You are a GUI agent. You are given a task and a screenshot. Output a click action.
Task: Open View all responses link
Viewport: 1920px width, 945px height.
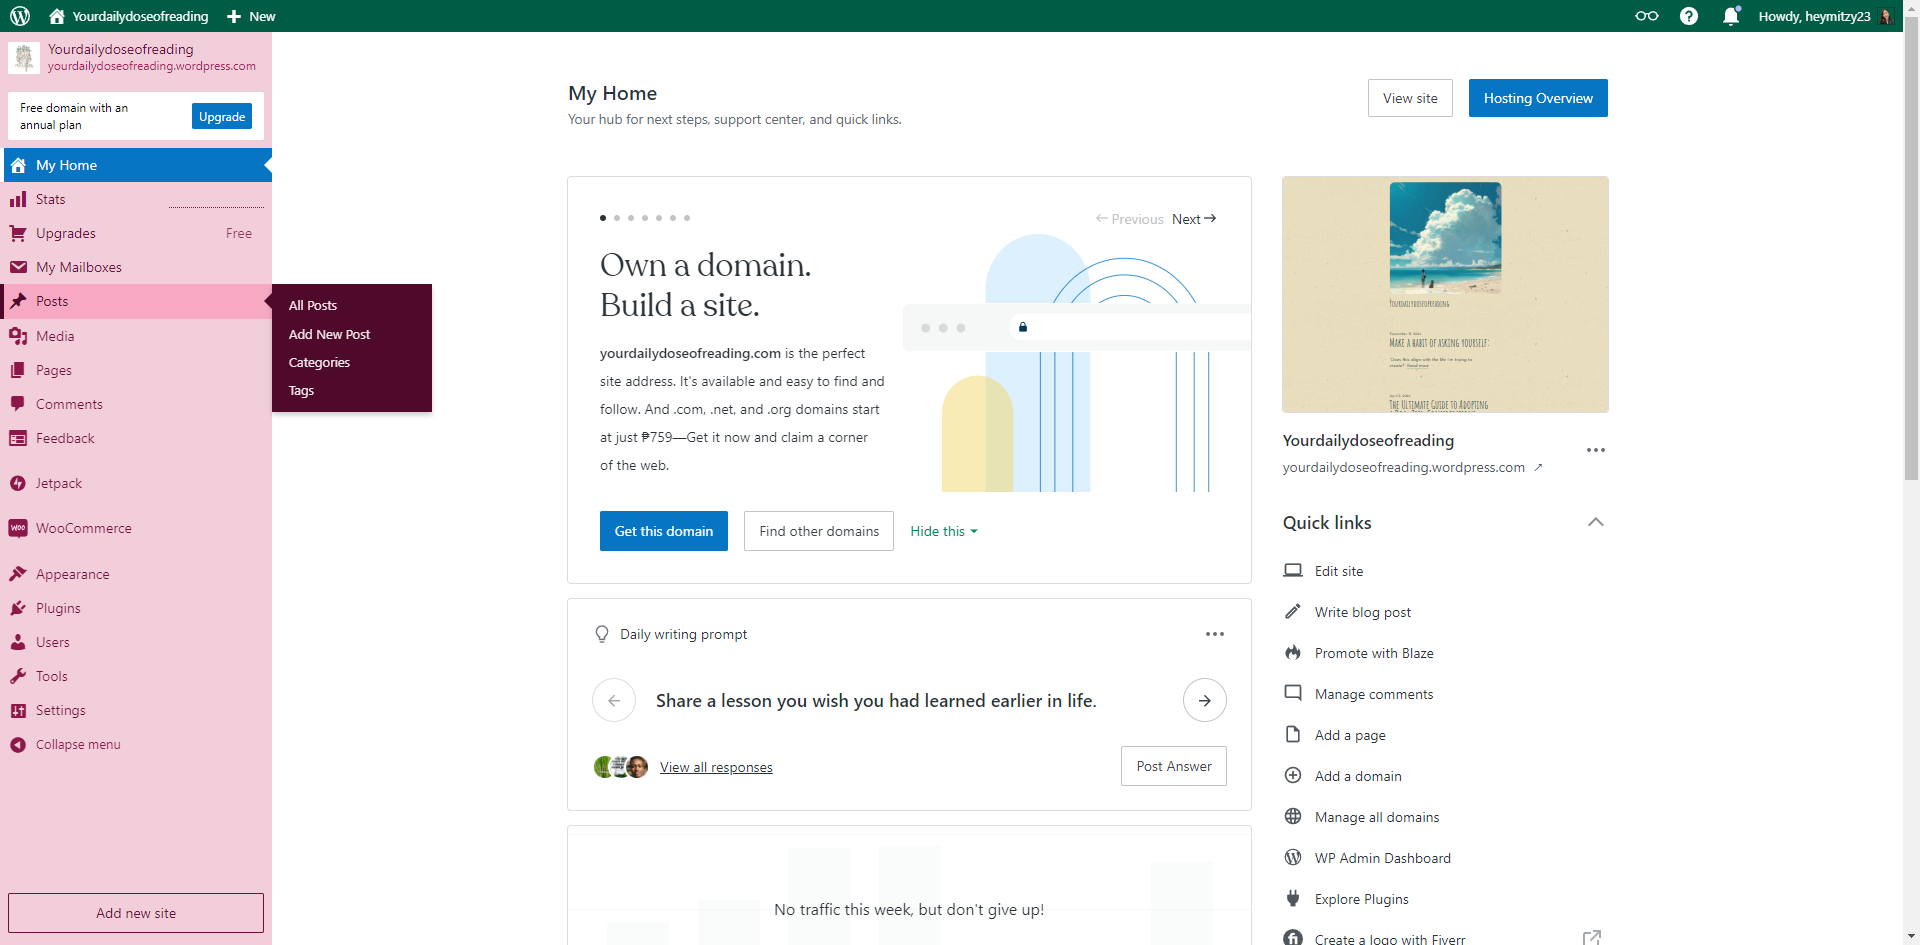pos(716,767)
